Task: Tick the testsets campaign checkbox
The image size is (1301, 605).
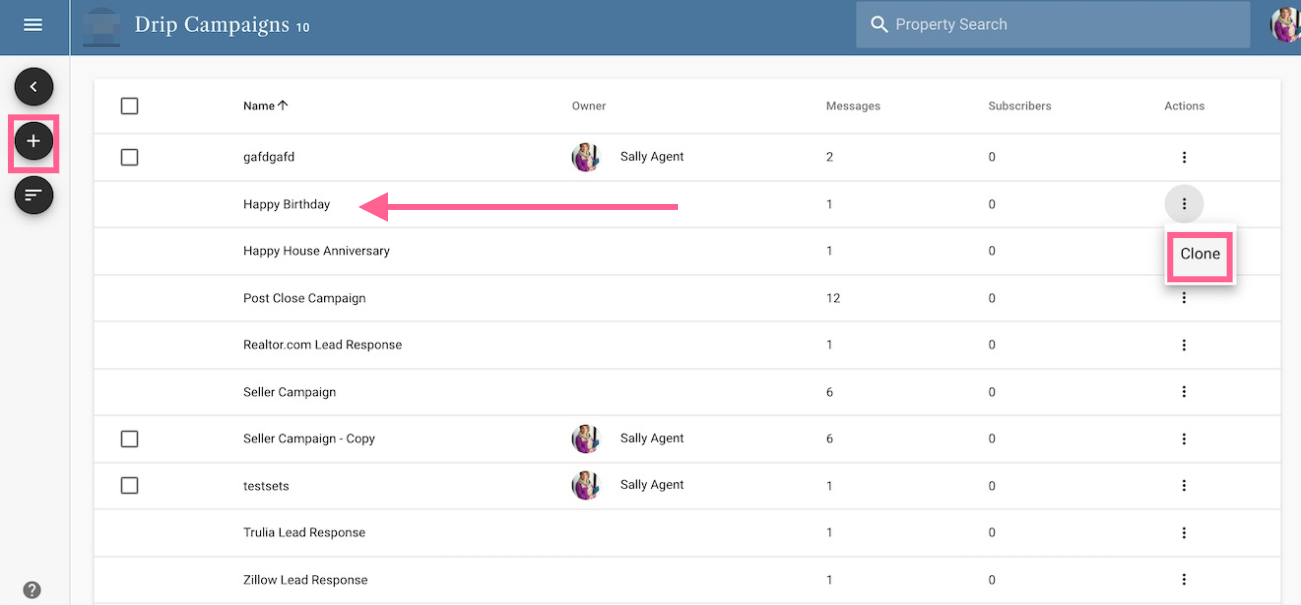Action: click(x=129, y=485)
